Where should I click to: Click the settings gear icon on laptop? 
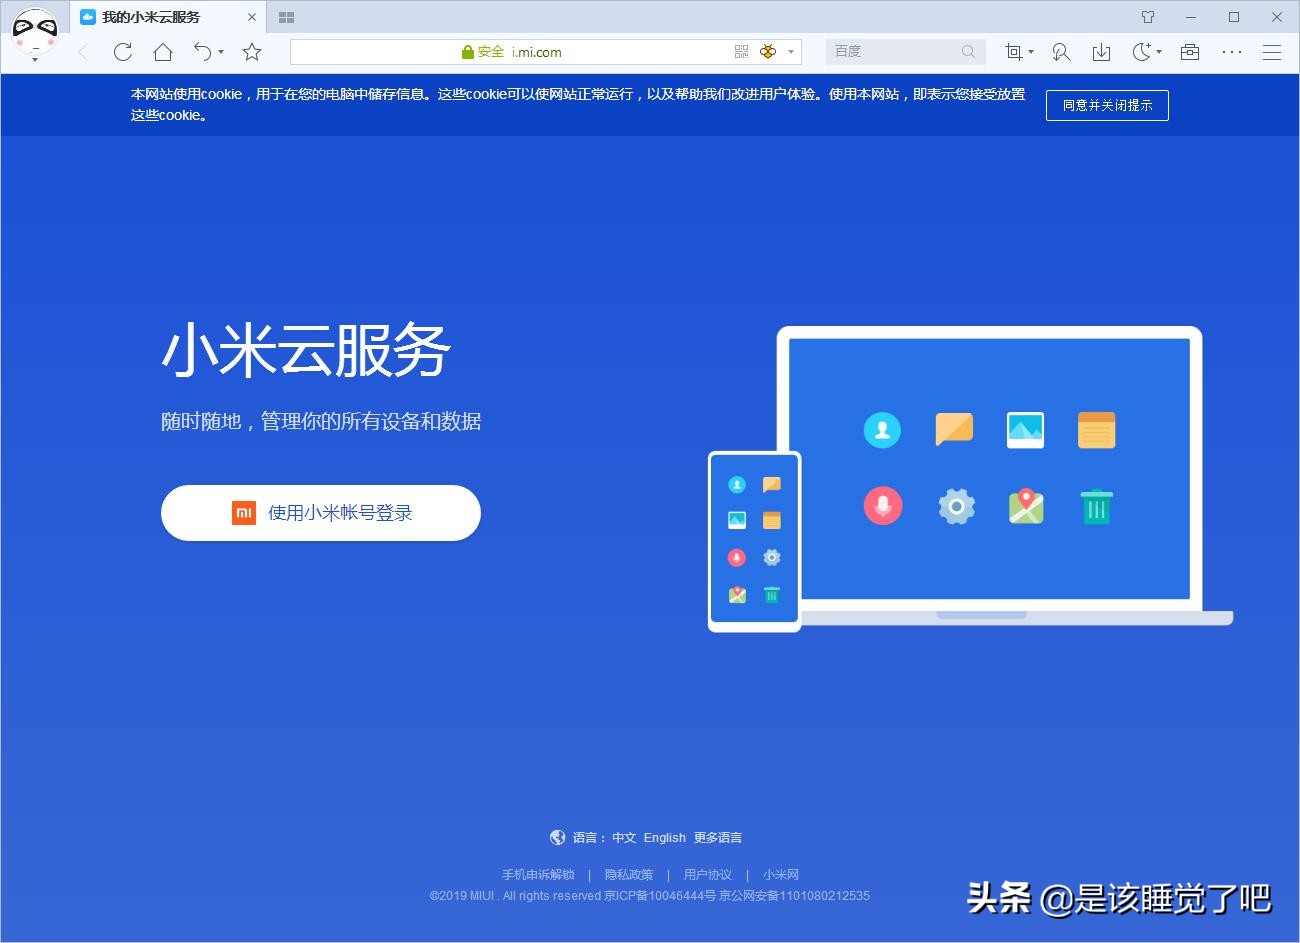pyautogui.click(x=956, y=506)
